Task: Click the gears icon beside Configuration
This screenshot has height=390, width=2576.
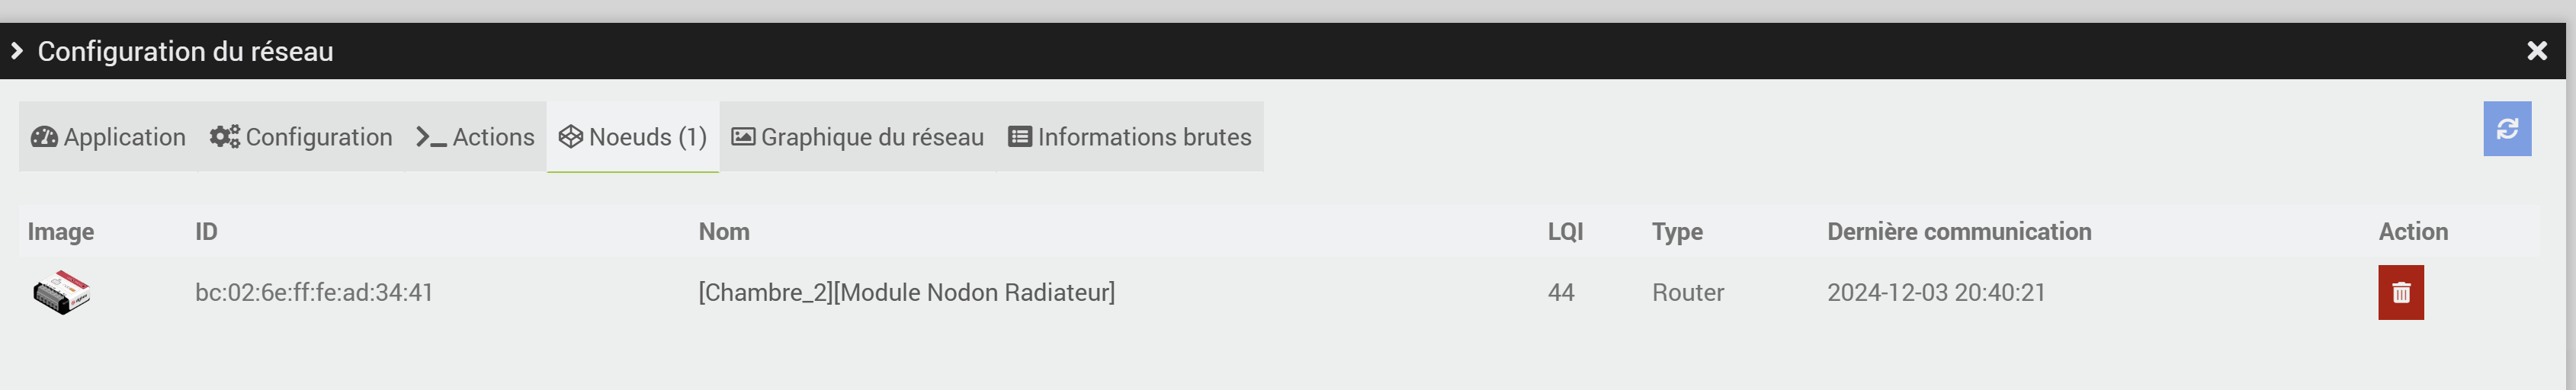Action: tap(224, 137)
